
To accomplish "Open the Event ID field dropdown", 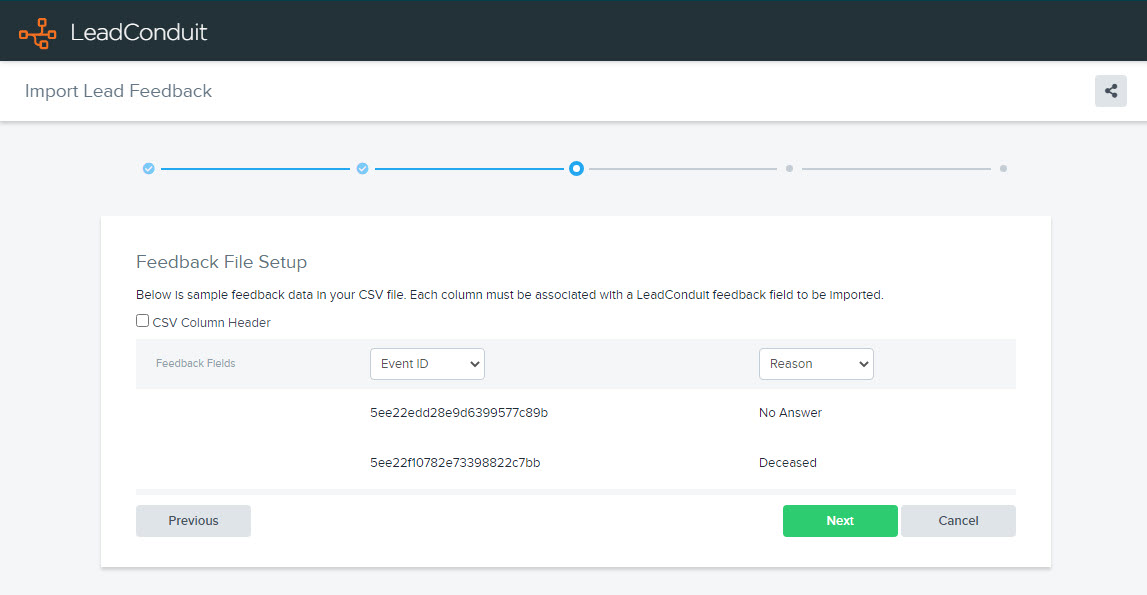I will [x=427, y=364].
